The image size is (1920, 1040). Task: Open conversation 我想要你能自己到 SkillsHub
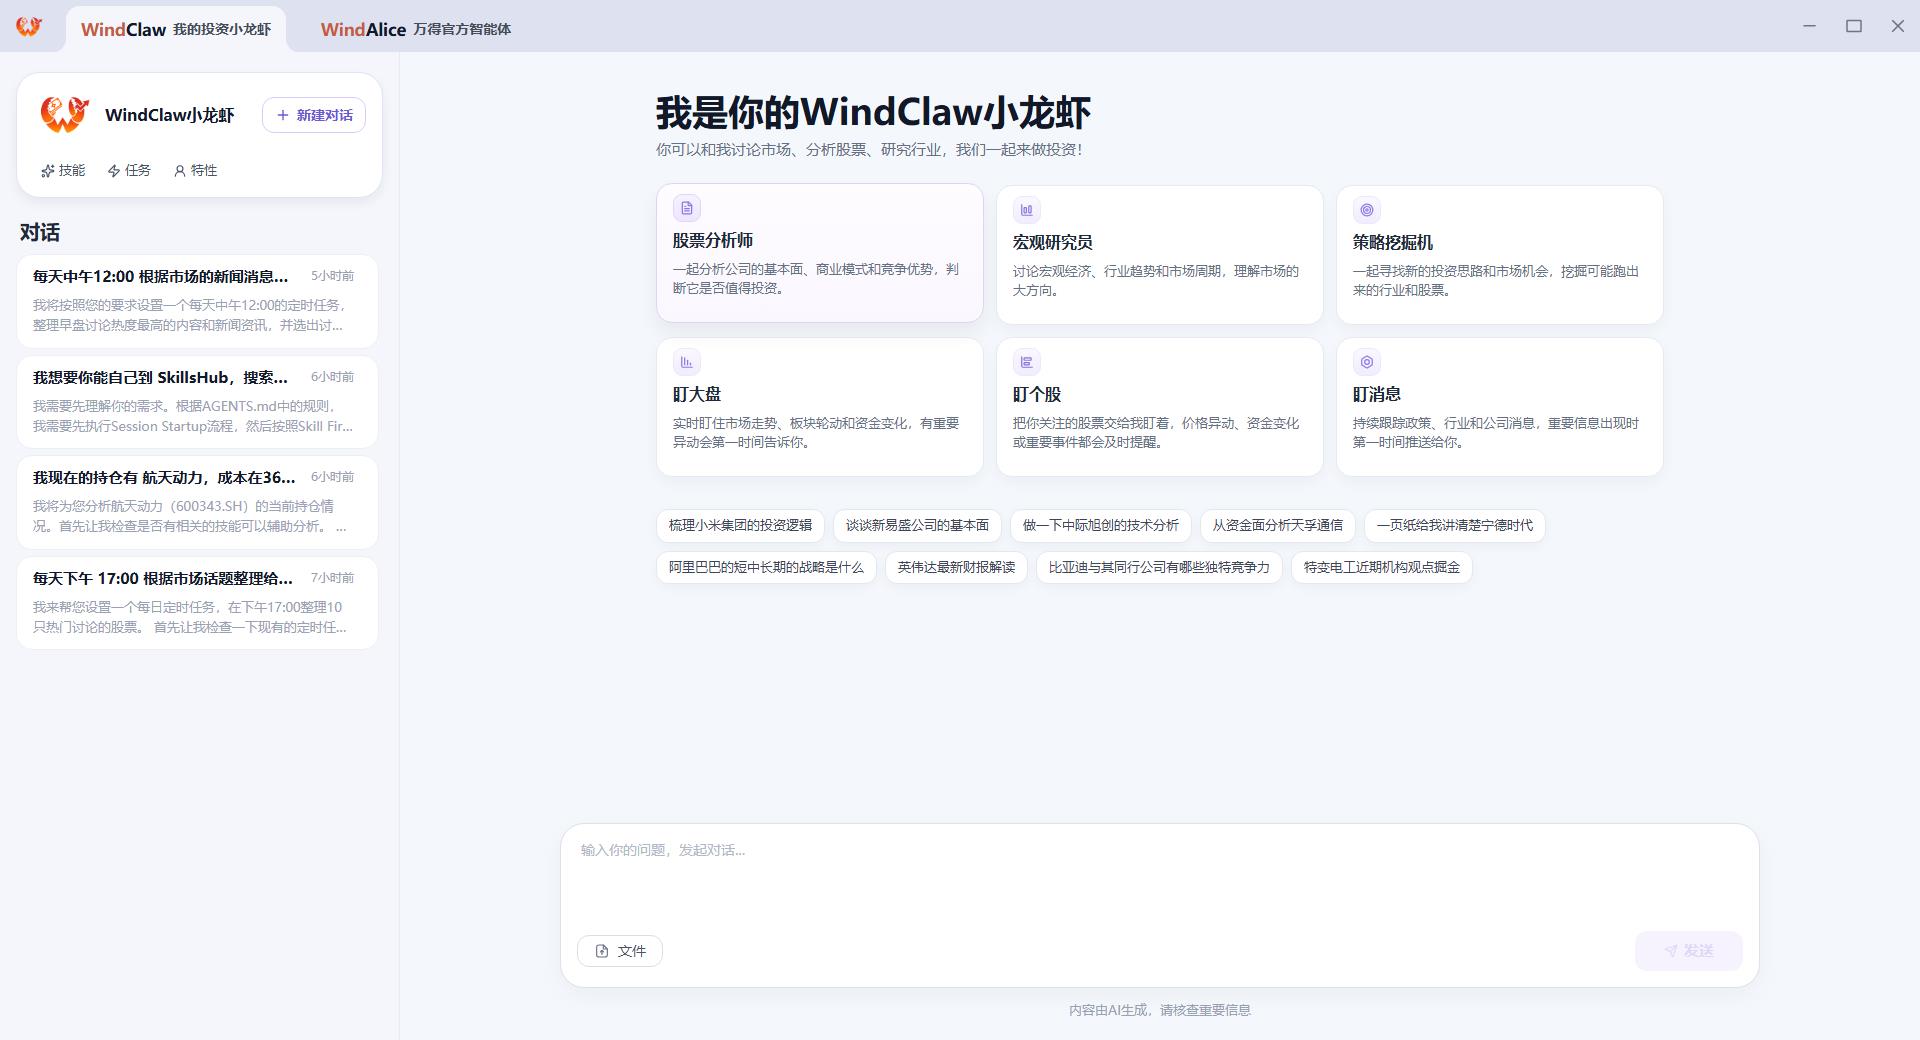click(197, 402)
